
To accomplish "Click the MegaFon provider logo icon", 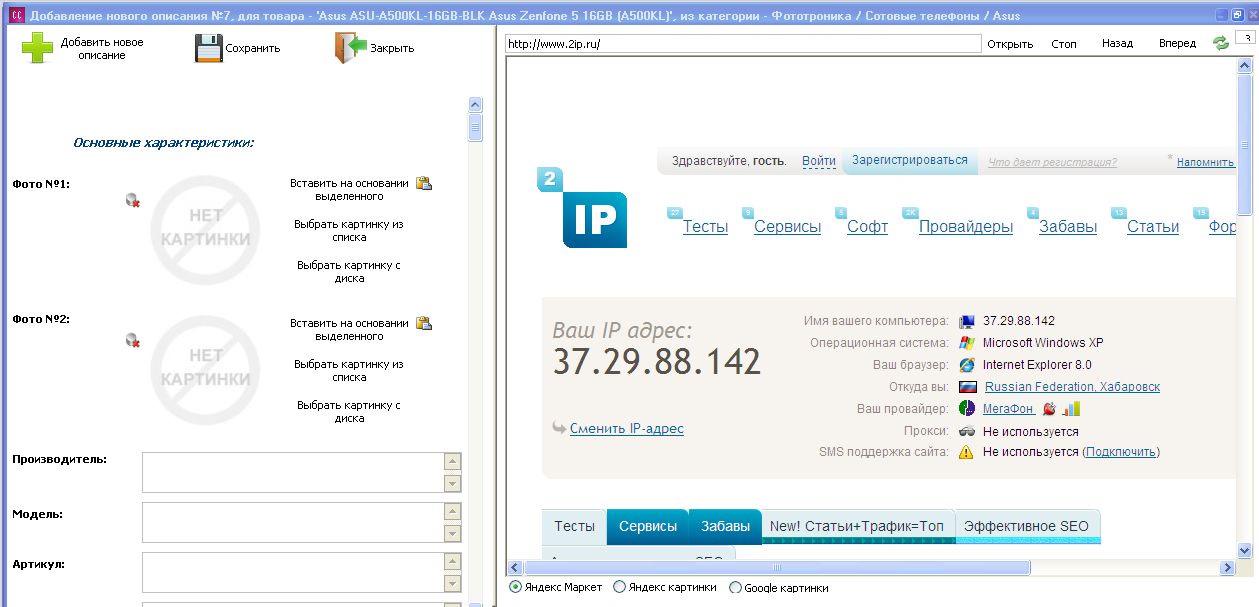I will tap(966, 408).
